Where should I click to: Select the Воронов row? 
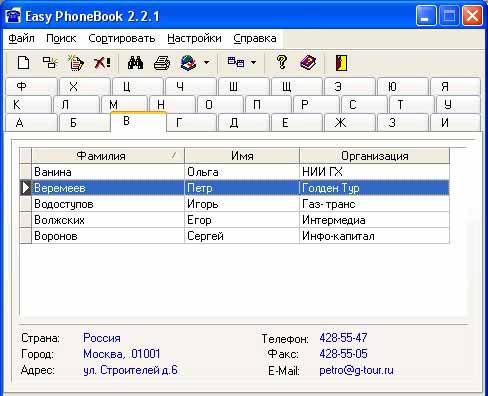click(234, 236)
